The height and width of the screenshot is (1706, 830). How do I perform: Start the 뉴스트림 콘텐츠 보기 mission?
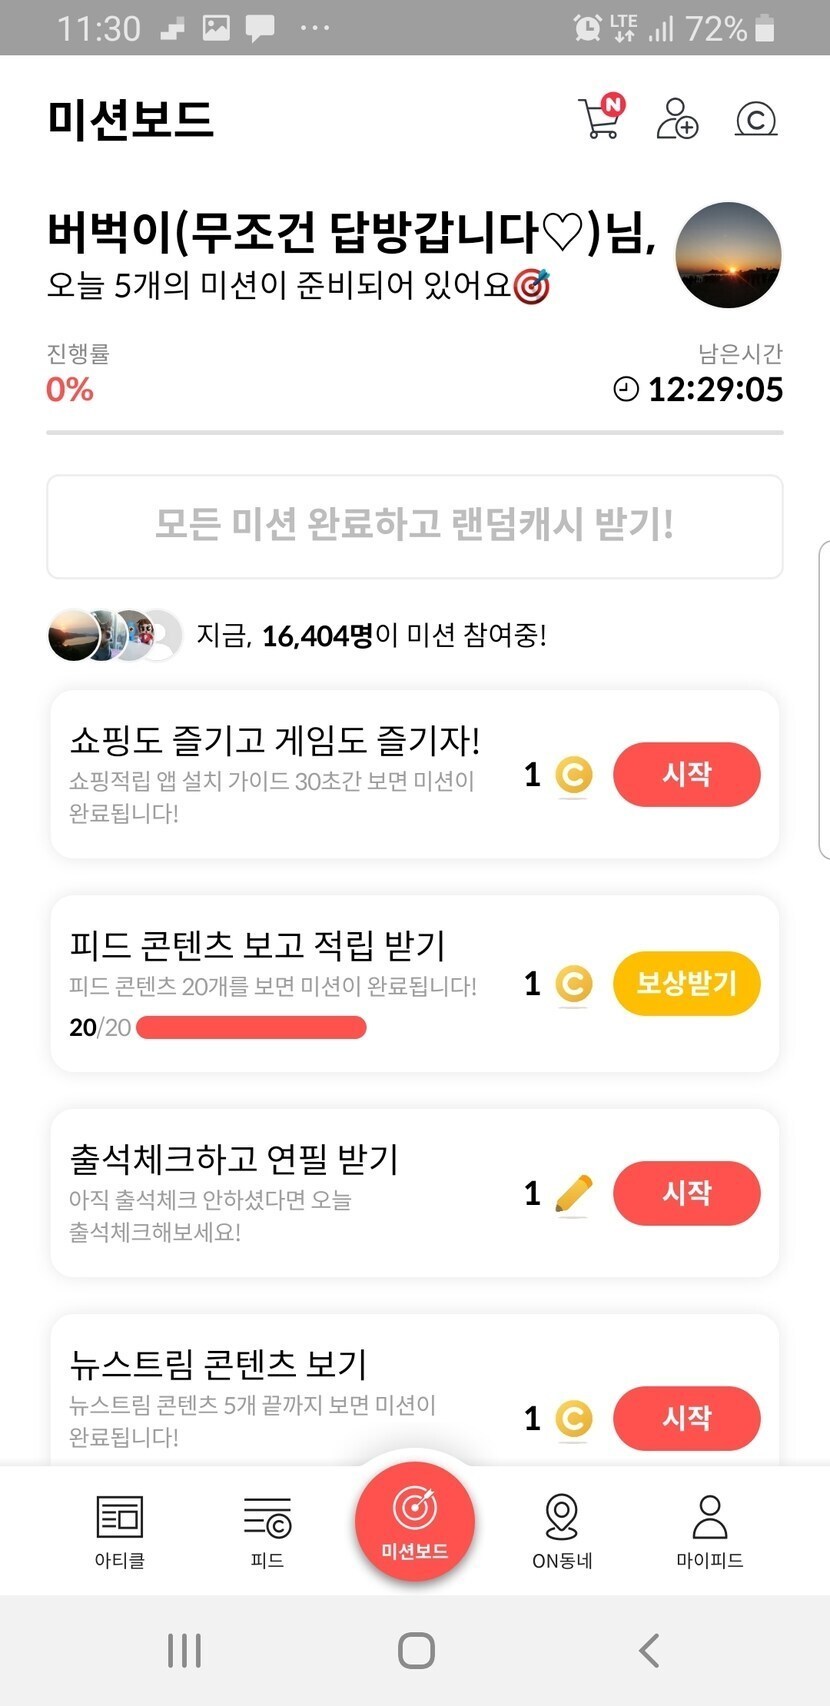tap(686, 1417)
